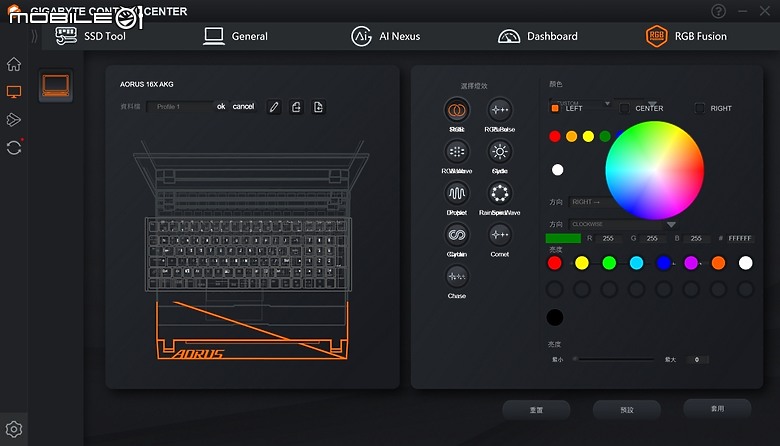
Task: Open the help question mark icon
Action: tap(718, 11)
